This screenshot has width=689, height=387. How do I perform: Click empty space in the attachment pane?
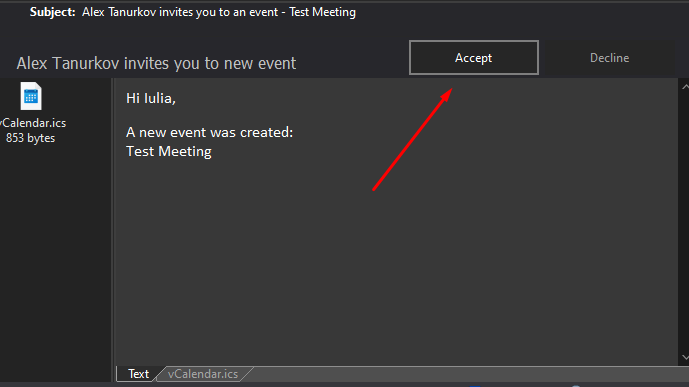tap(55, 264)
